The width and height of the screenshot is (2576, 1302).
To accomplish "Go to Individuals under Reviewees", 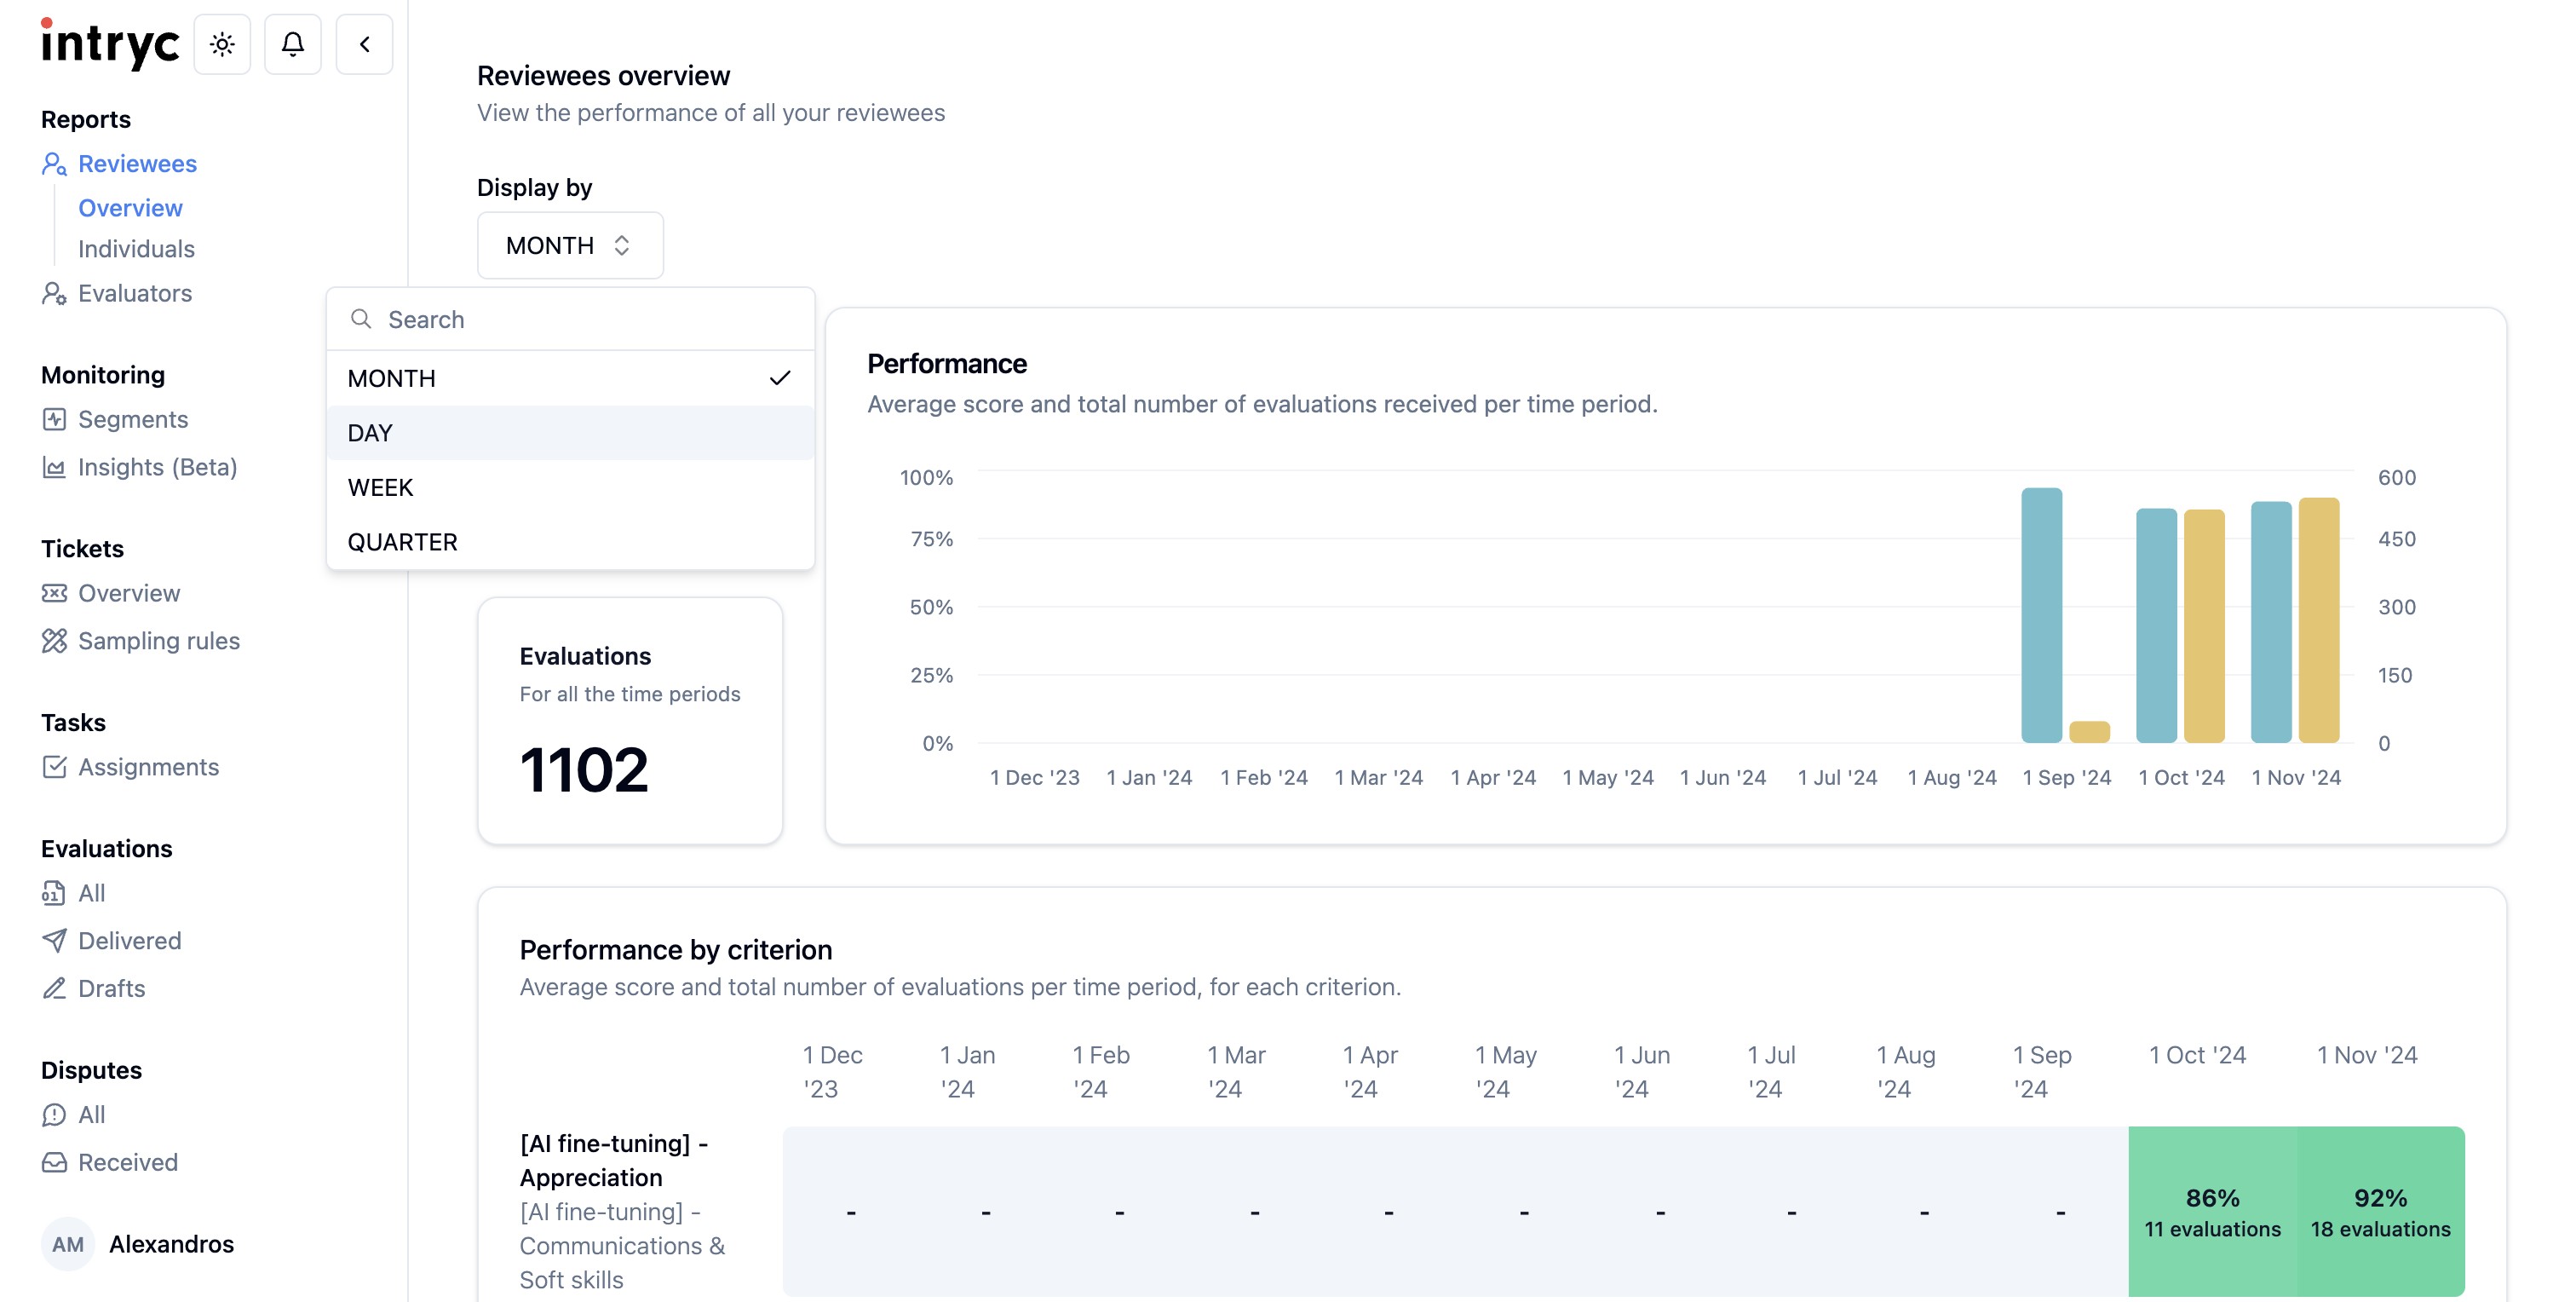I will click(x=136, y=249).
